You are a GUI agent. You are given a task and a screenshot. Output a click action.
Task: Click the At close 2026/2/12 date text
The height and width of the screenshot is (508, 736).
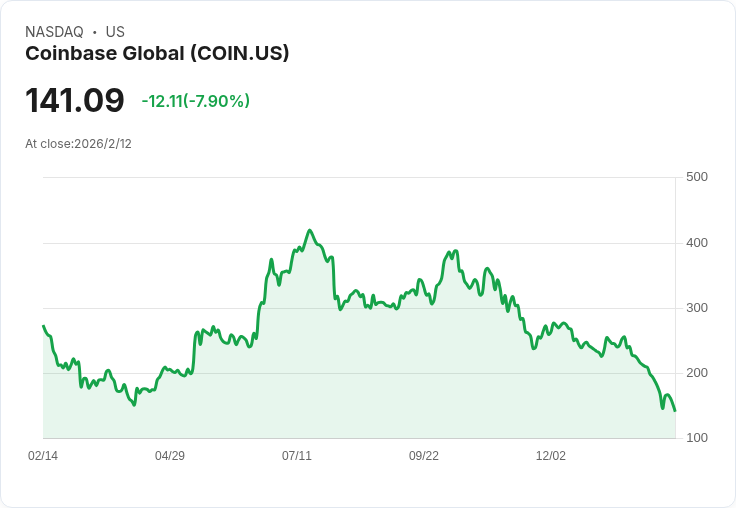click(x=78, y=144)
